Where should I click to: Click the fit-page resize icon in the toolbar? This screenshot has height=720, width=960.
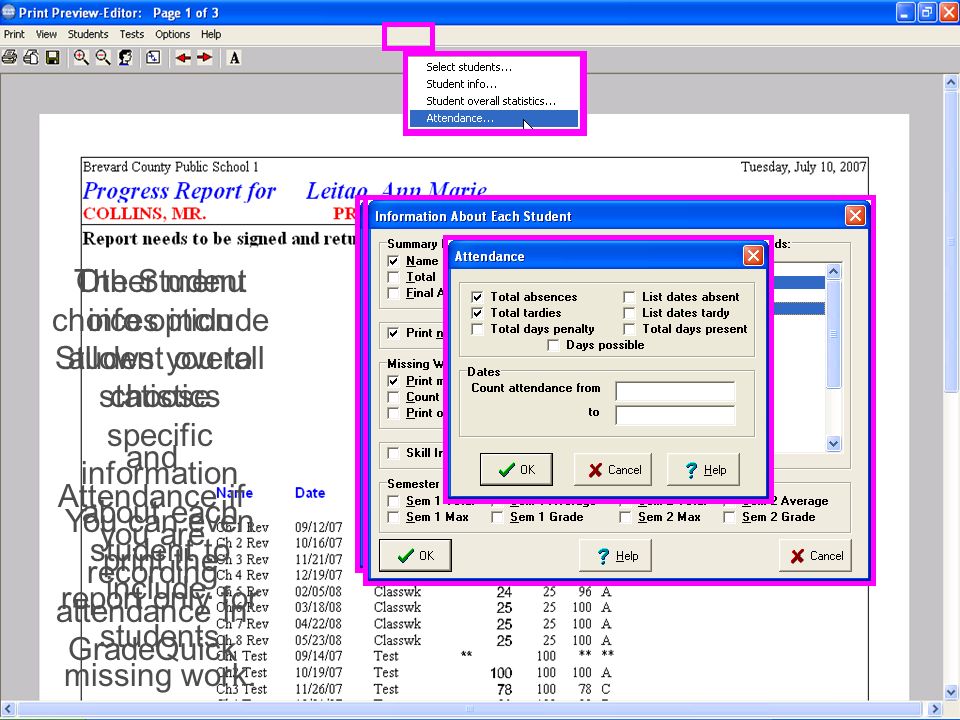pos(153,58)
